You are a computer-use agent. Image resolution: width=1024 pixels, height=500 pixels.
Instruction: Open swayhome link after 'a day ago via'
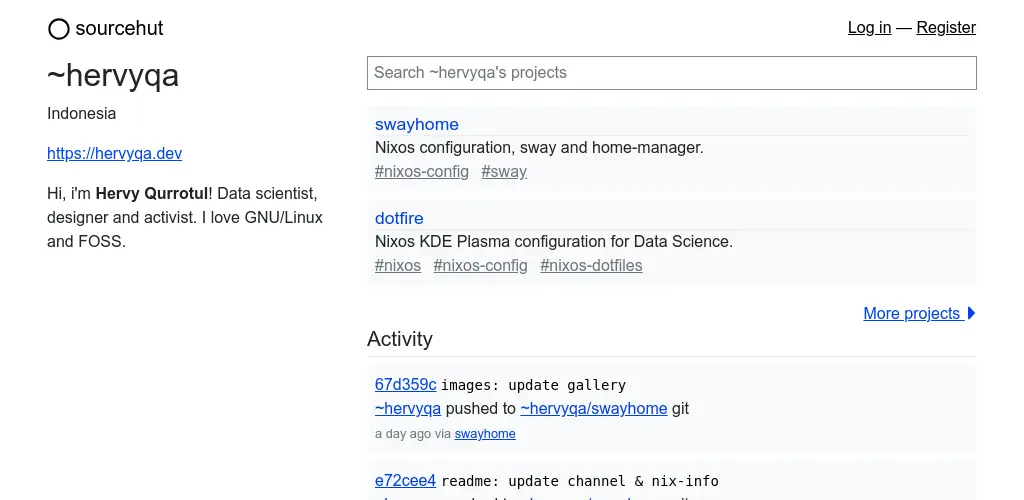[x=485, y=434]
